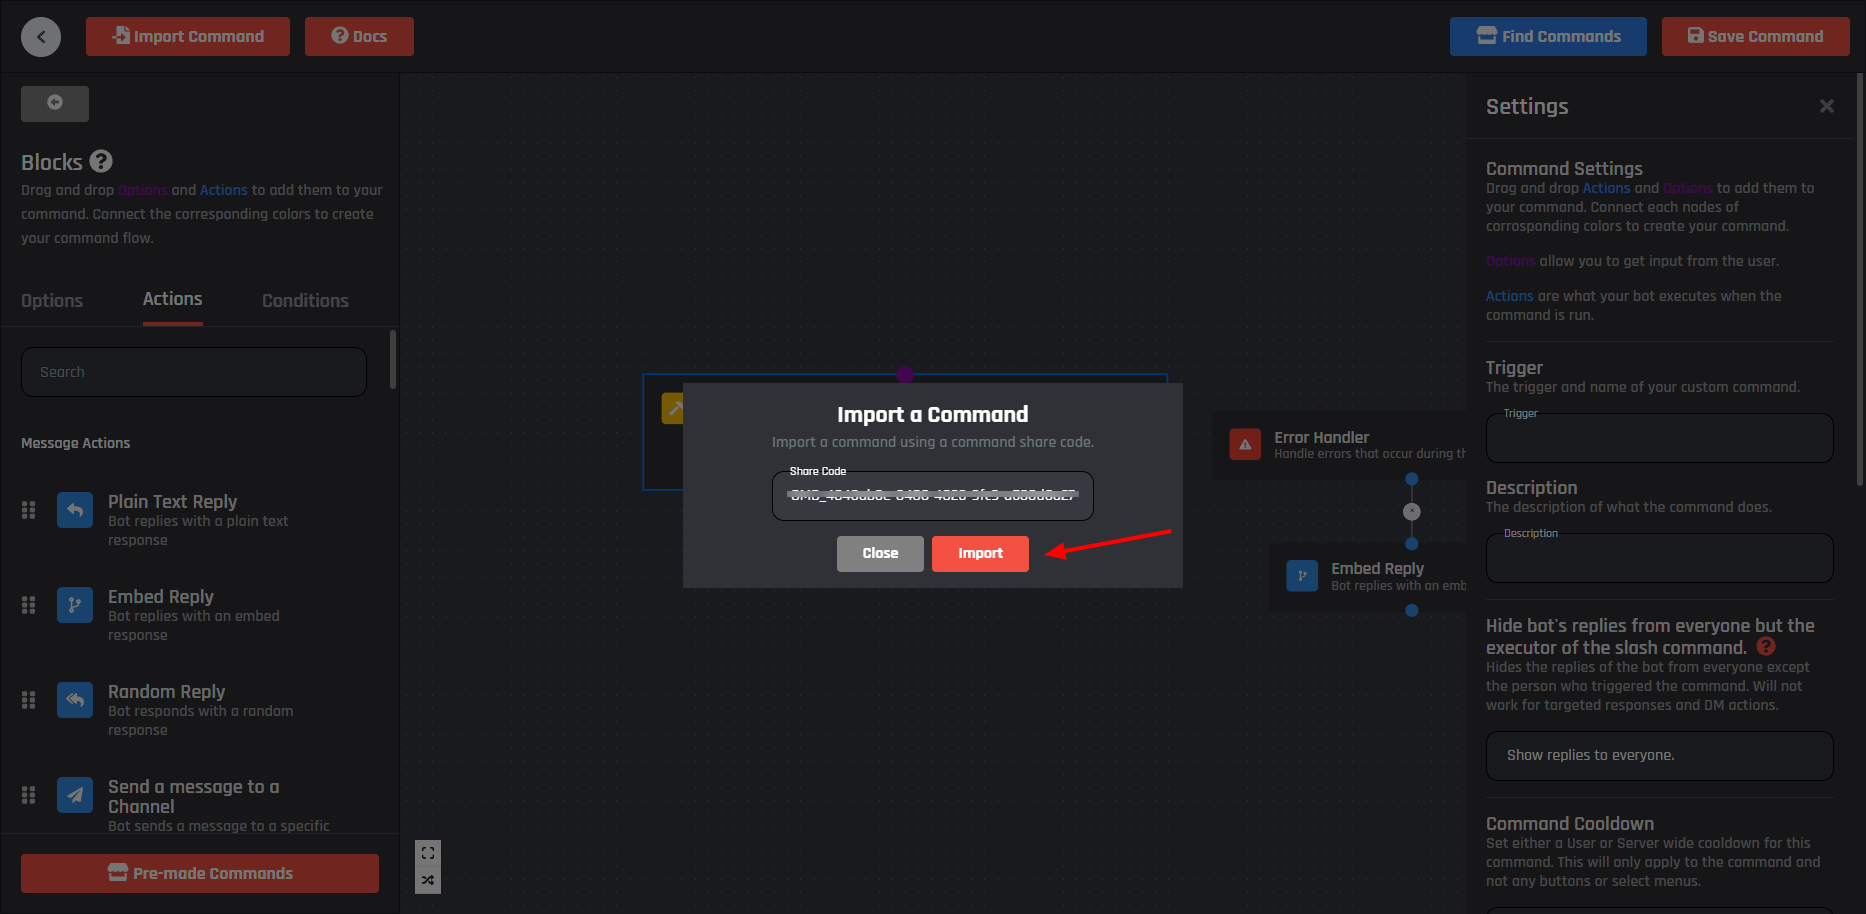The image size is (1866, 914).
Task: Click the Error Handler warning icon
Action: pyautogui.click(x=1245, y=445)
